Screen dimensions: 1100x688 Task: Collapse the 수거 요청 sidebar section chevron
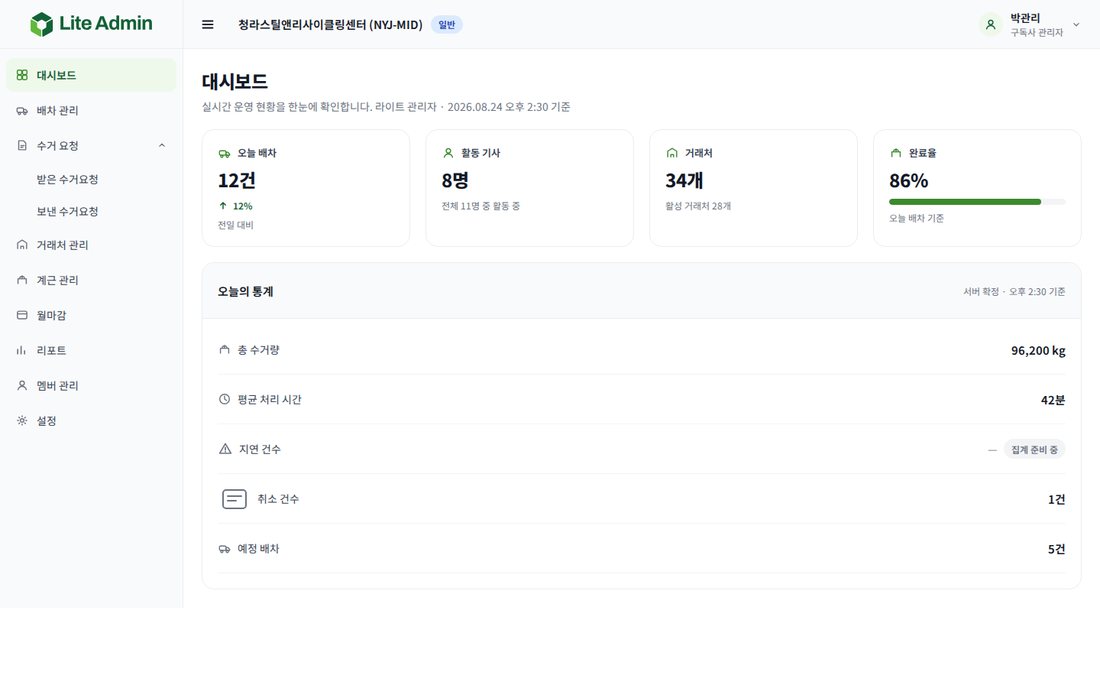pyautogui.click(x=162, y=146)
